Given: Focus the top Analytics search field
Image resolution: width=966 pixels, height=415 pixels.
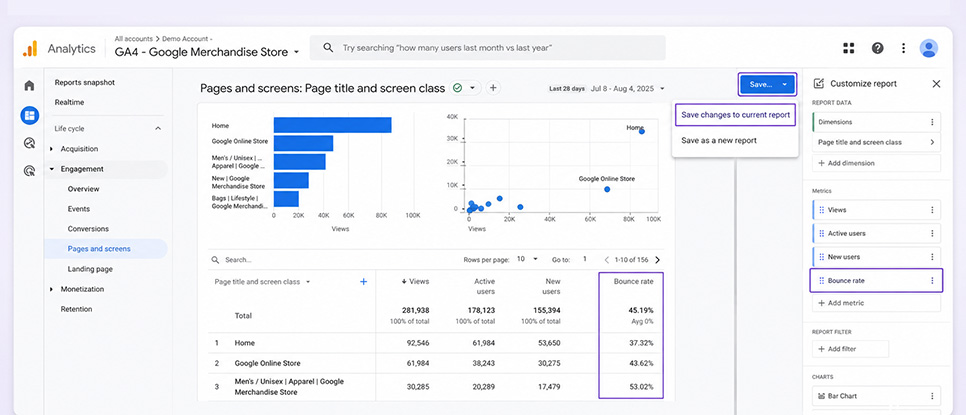Looking at the screenshot, I should pyautogui.click(x=487, y=47).
